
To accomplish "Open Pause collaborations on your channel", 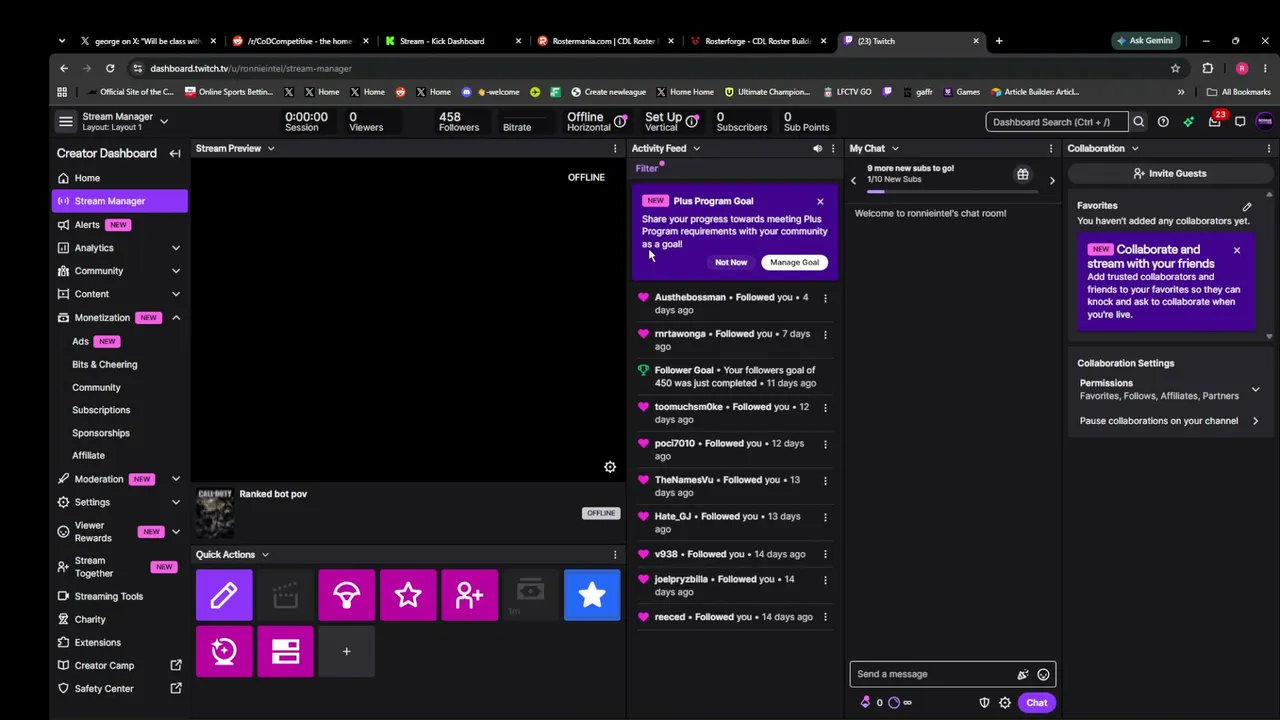I will pyautogui.click(x=1169, y=421).
